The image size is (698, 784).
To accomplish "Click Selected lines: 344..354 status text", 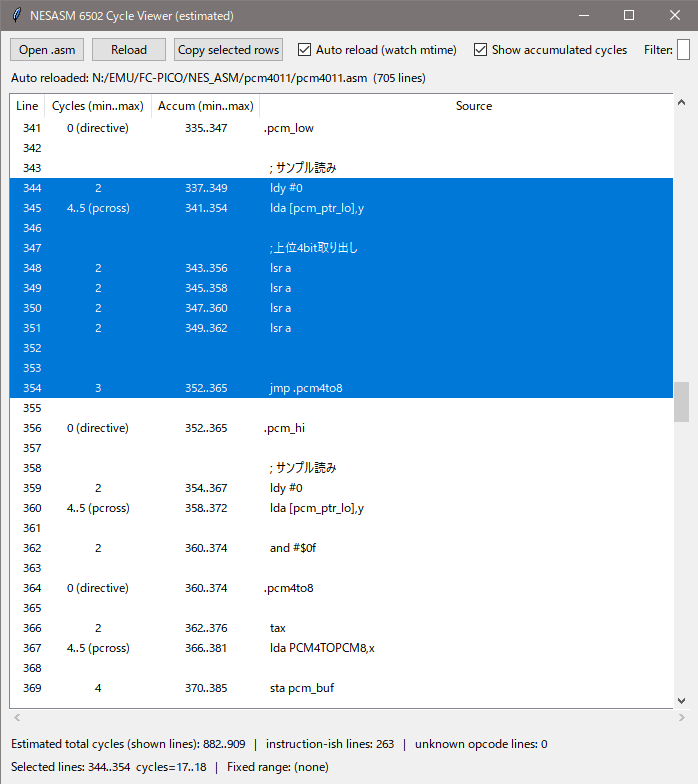I will tap(108, 767).
